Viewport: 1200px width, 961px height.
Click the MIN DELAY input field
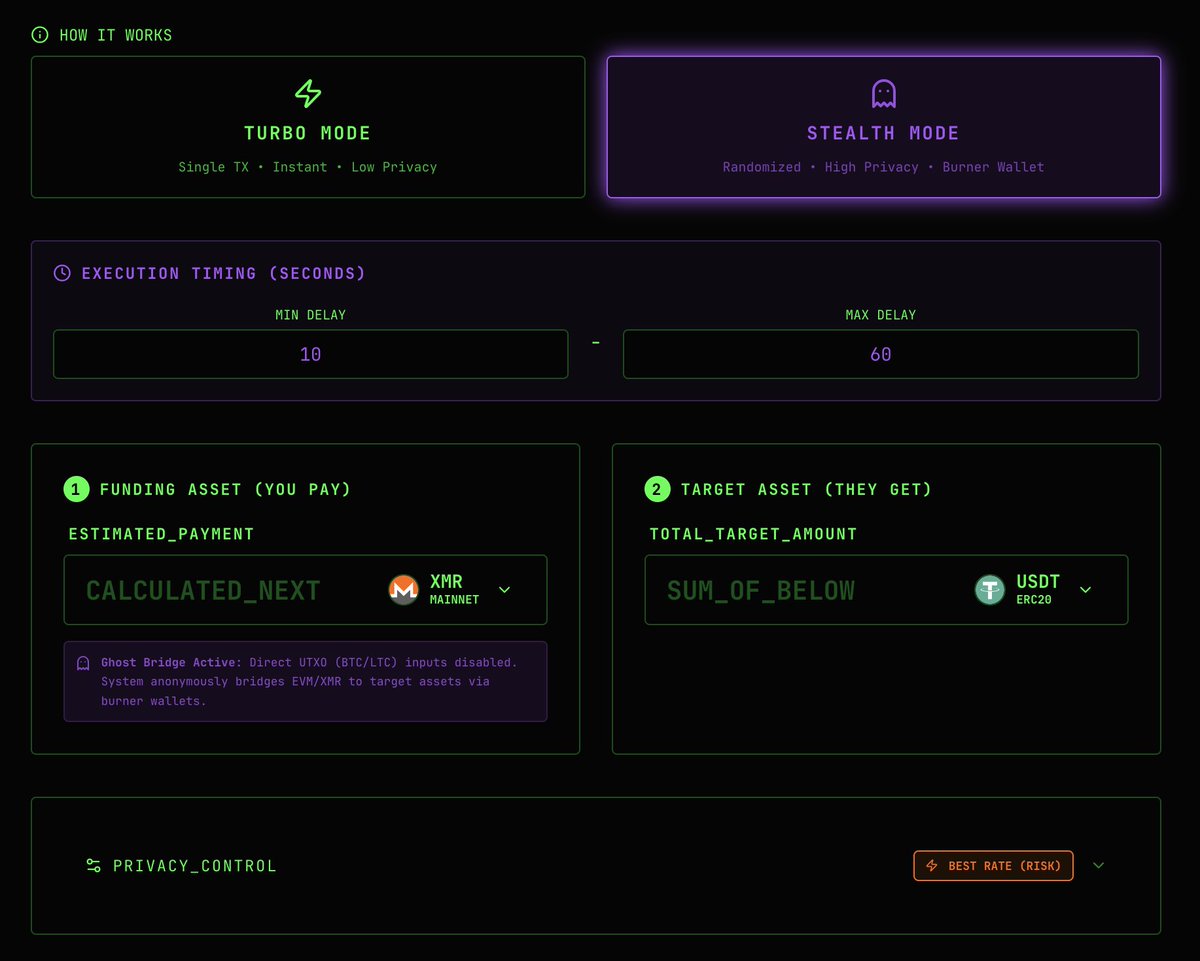311,354
